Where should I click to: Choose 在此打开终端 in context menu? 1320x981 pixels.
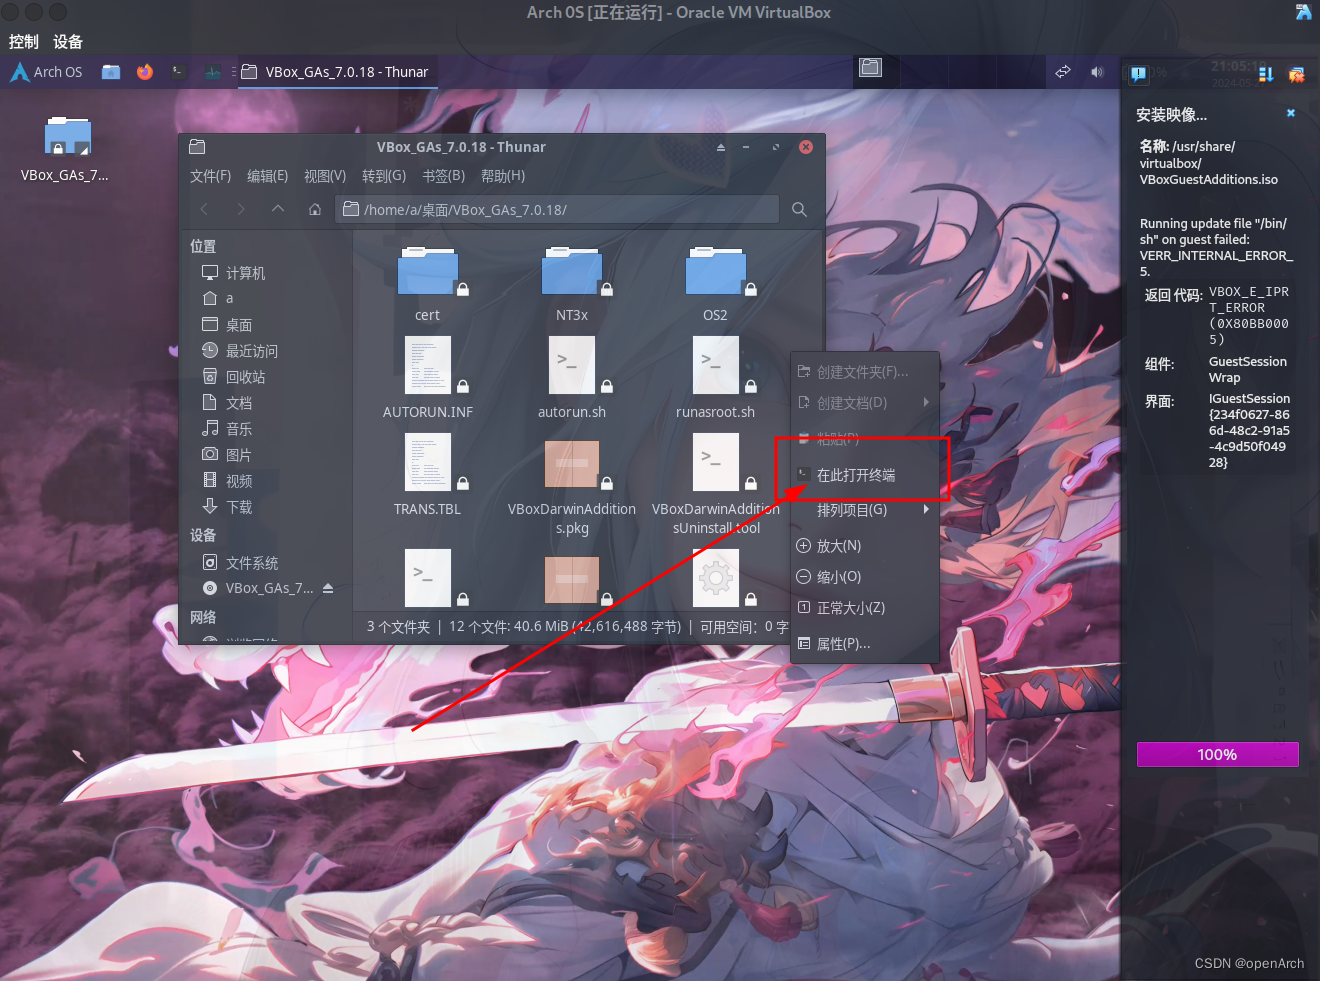point(865,475)
